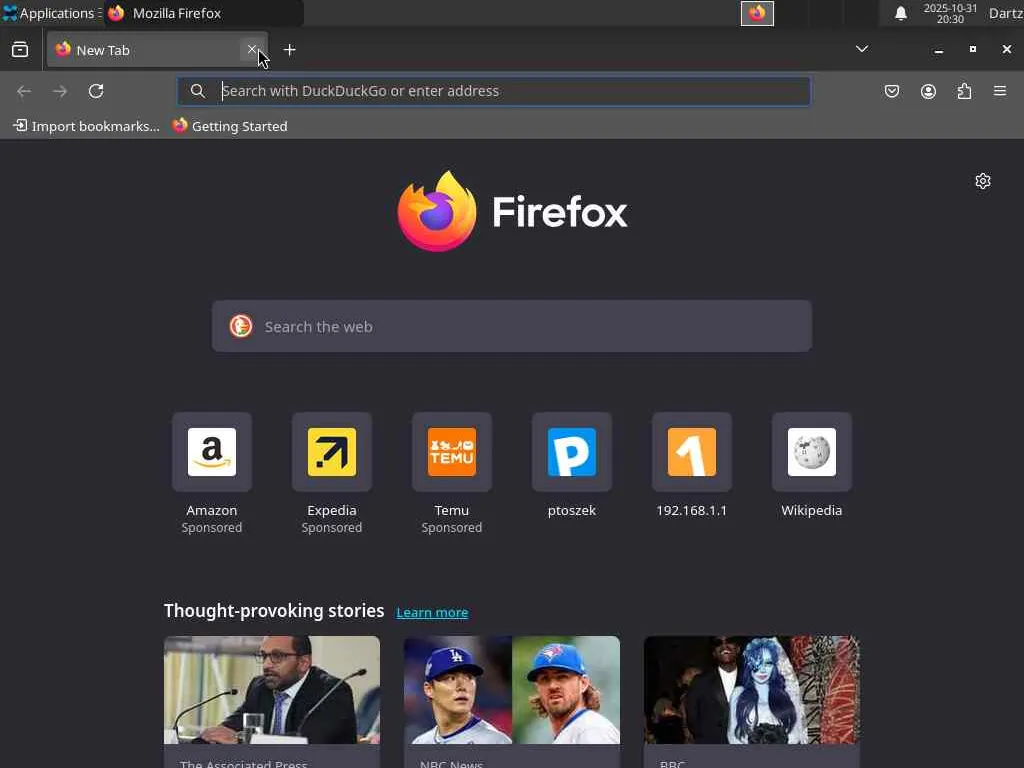Open the notification bell in panel
The width and height of the screenshot is (1024, 768).
[901, 13]
